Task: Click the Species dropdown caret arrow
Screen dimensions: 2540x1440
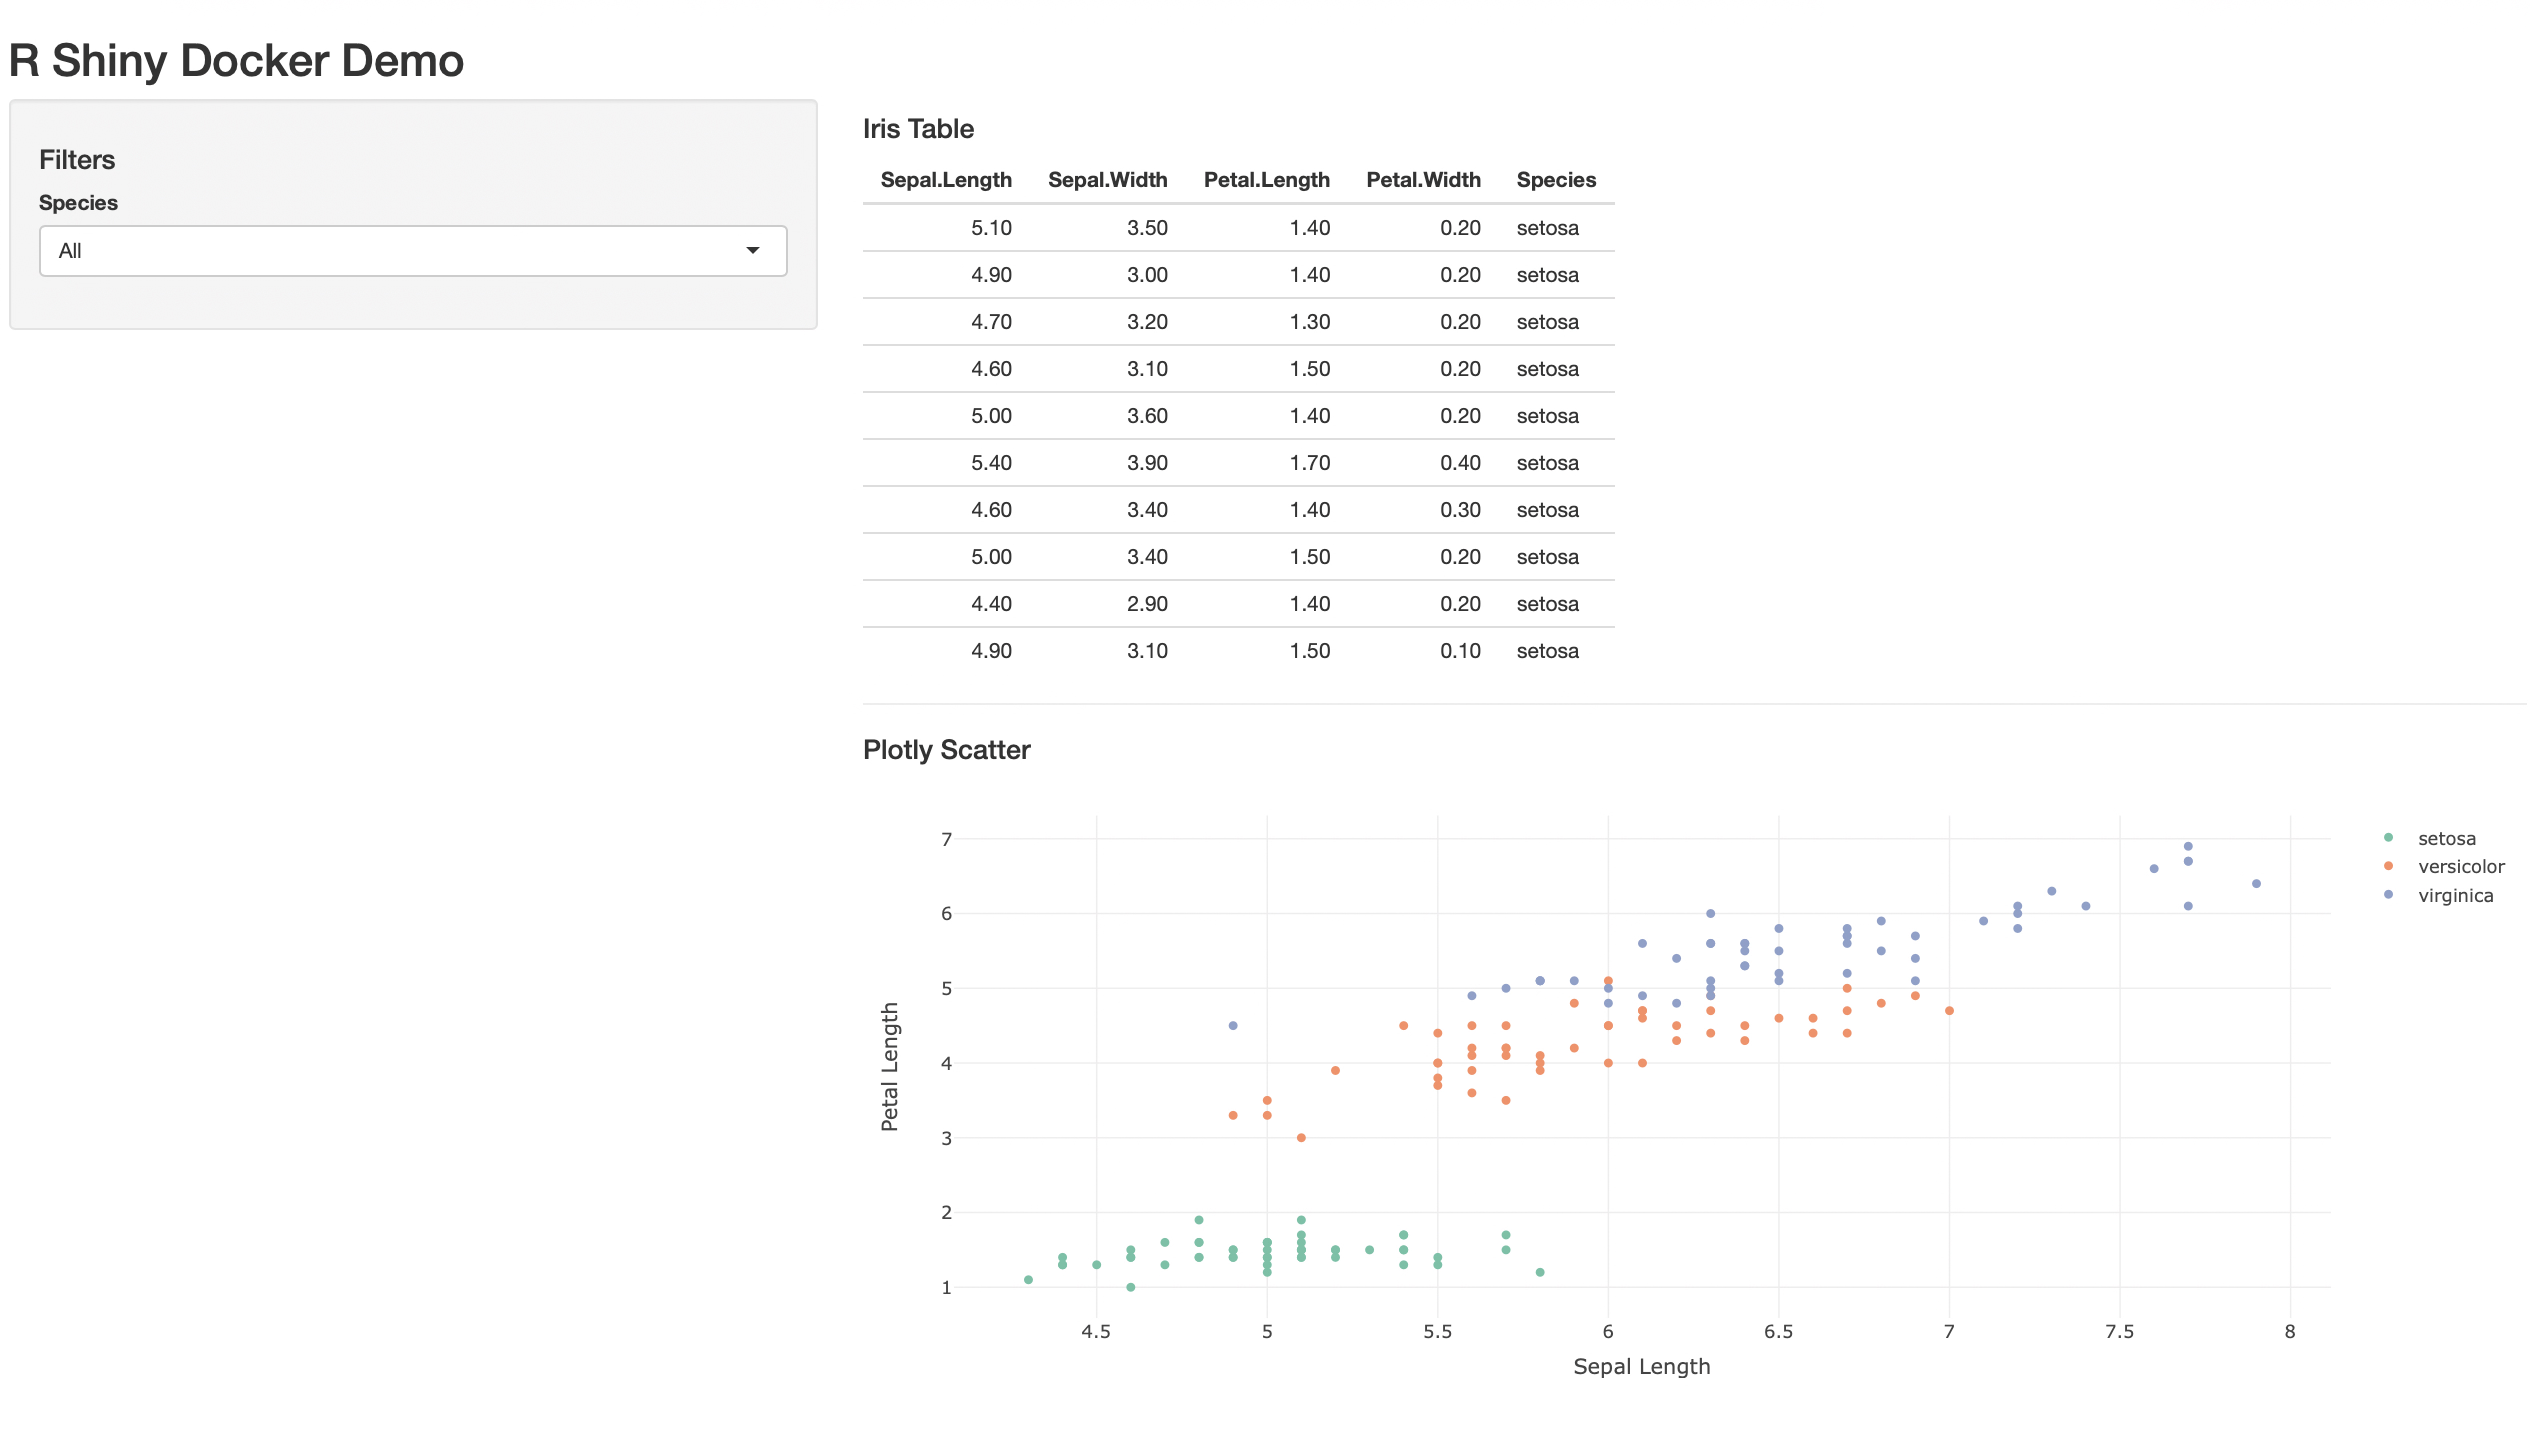Action: click(752, 251)
